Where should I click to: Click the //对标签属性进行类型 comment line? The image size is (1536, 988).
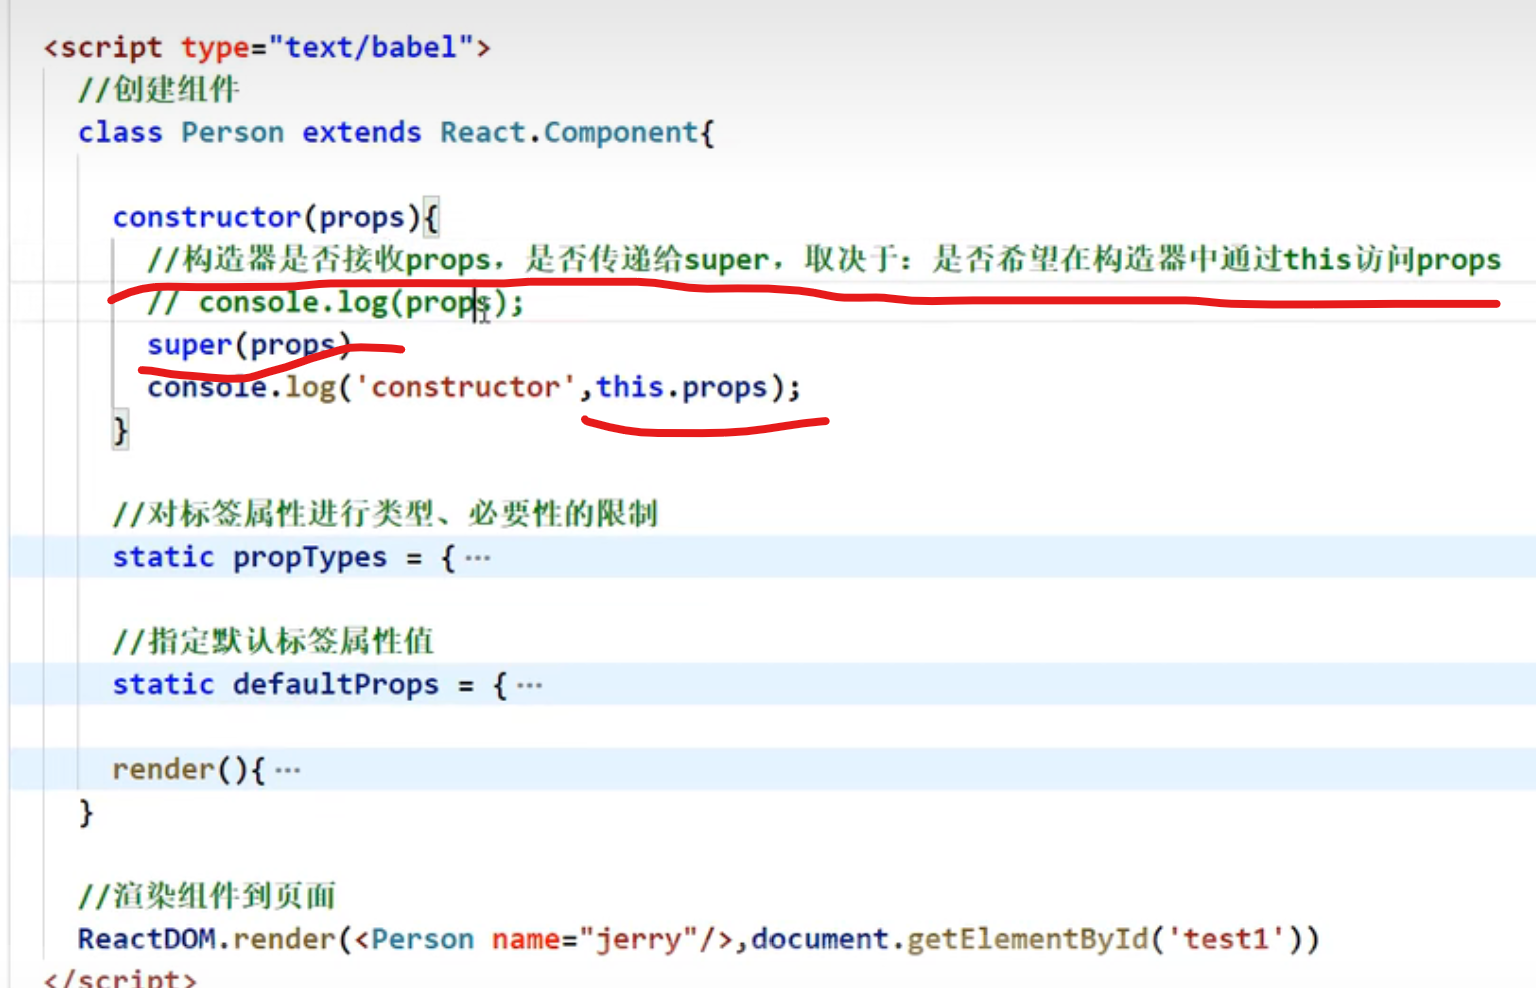(x=385, y=514)
